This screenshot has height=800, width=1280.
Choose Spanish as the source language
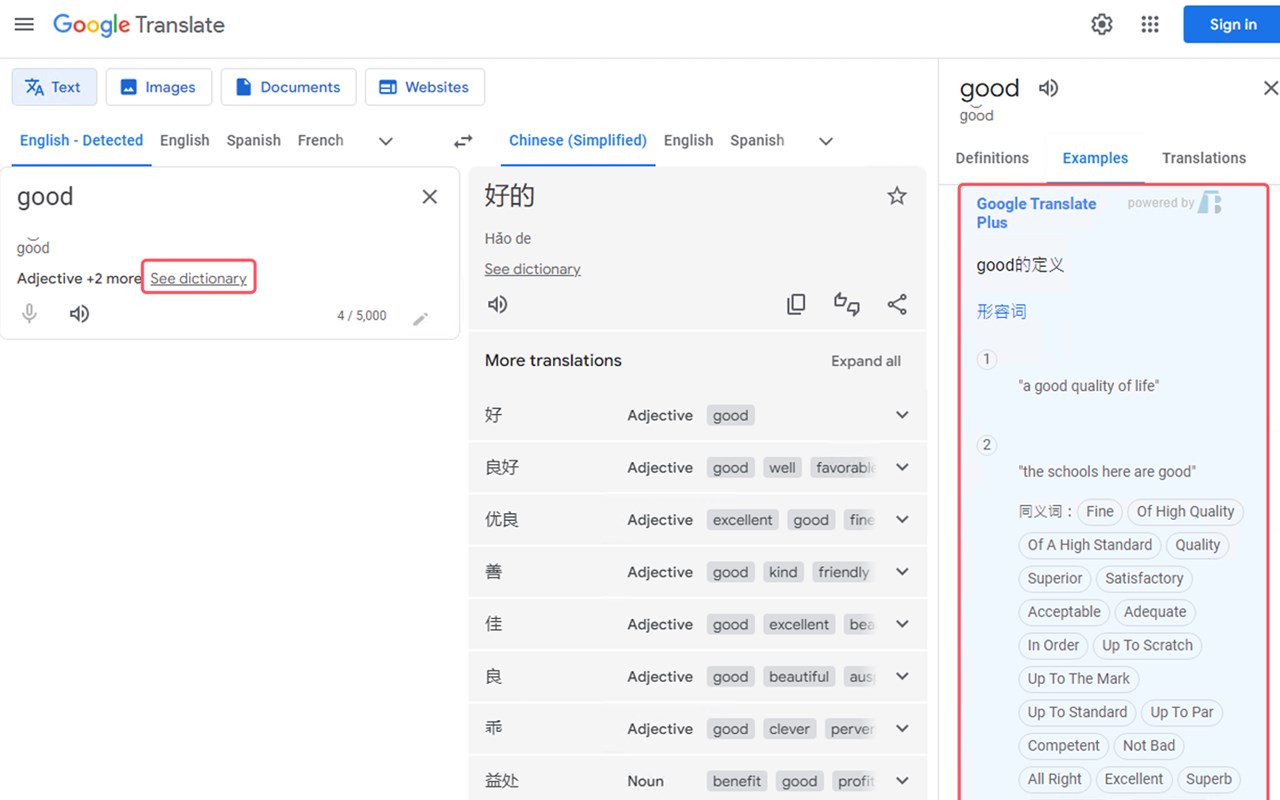[253, 141]
